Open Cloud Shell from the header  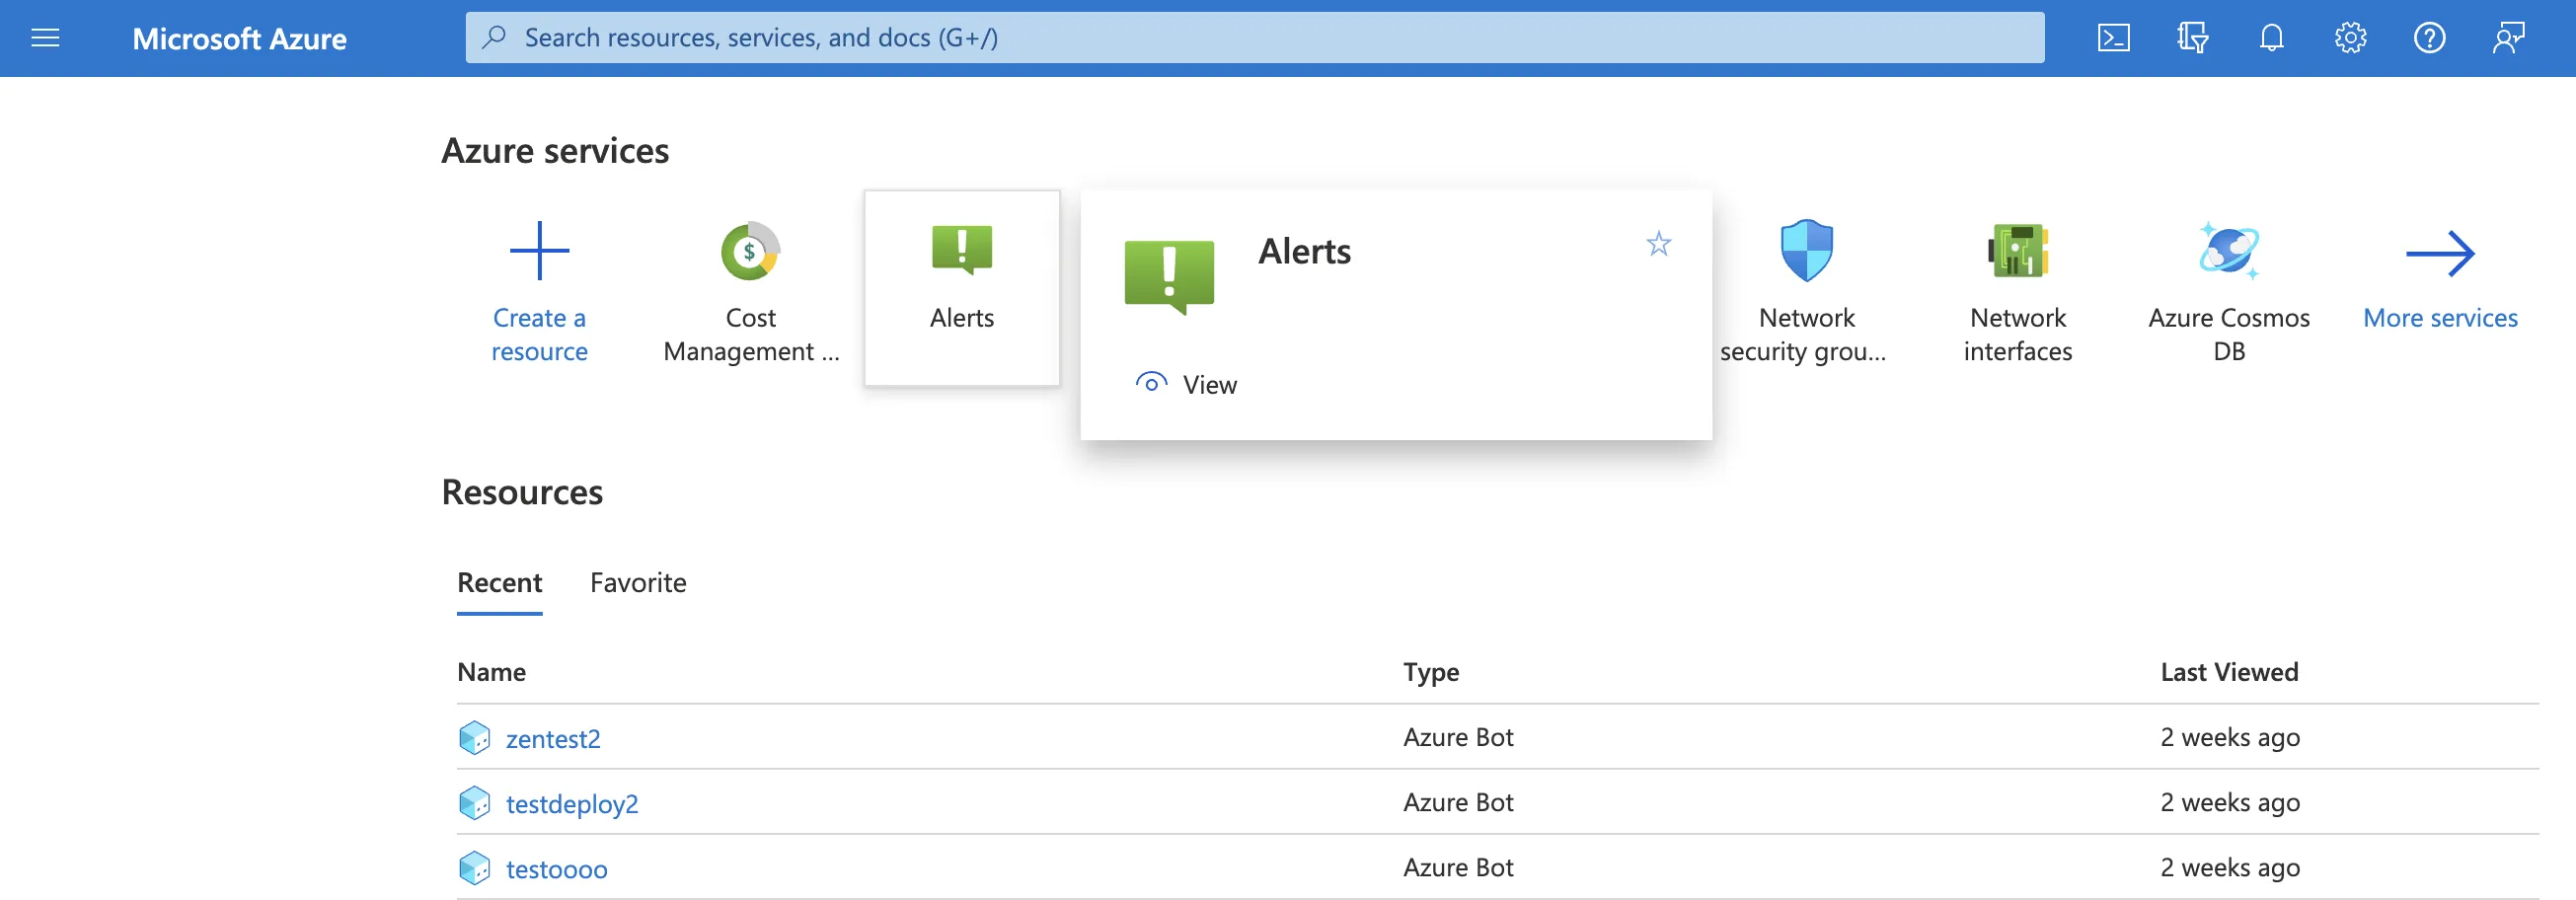pyautogui.click(x=2113, y=38)
